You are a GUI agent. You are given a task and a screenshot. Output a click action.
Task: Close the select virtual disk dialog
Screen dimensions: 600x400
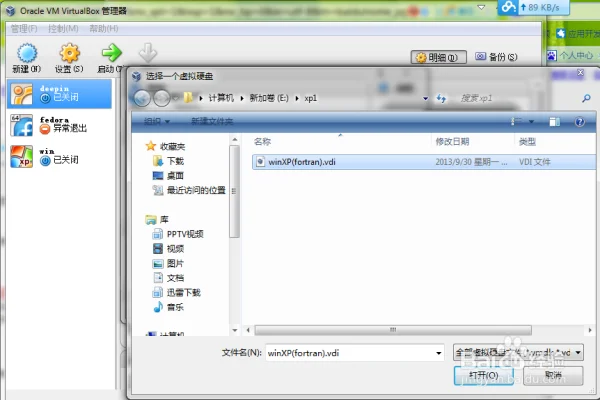click(580, 72)
